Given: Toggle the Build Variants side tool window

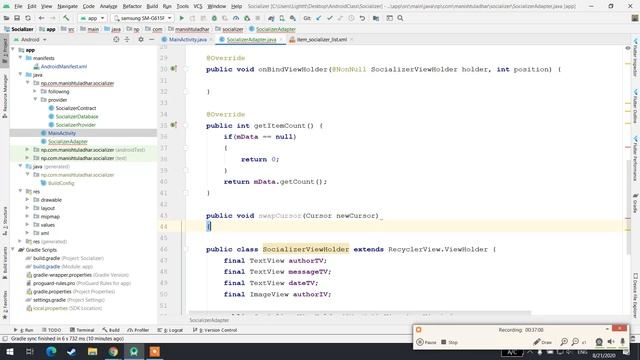Looking at the screenshot, I should tap(5, 263).
